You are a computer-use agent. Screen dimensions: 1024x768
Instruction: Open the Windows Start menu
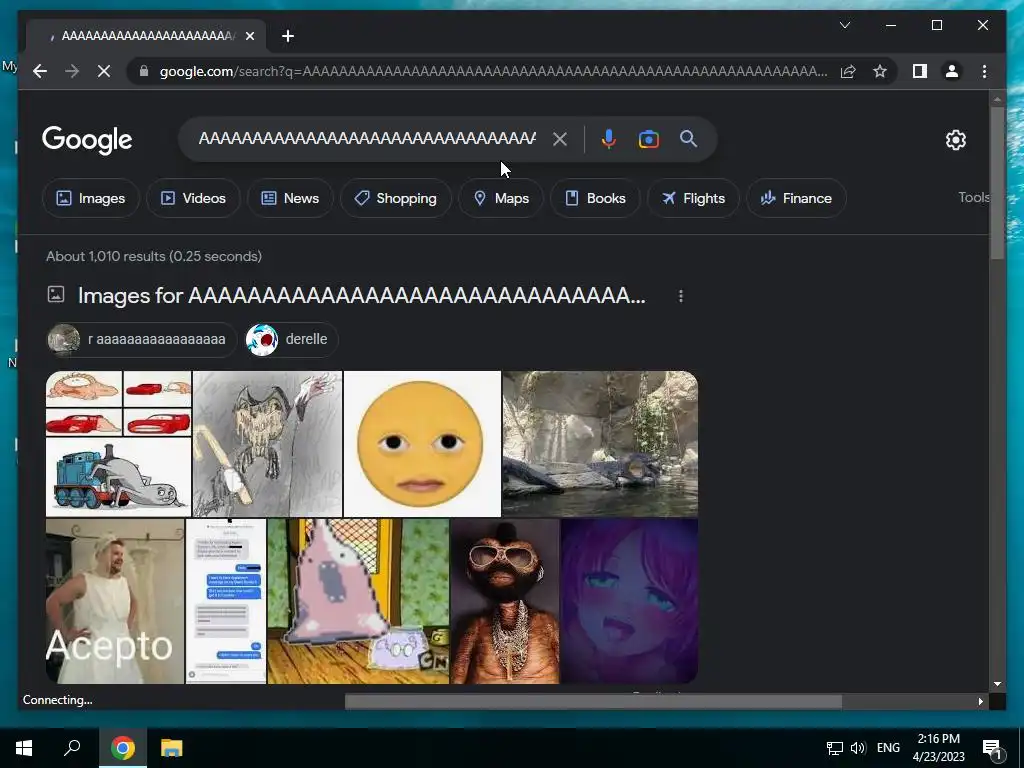pyautogui.click(x=24, y=748)
